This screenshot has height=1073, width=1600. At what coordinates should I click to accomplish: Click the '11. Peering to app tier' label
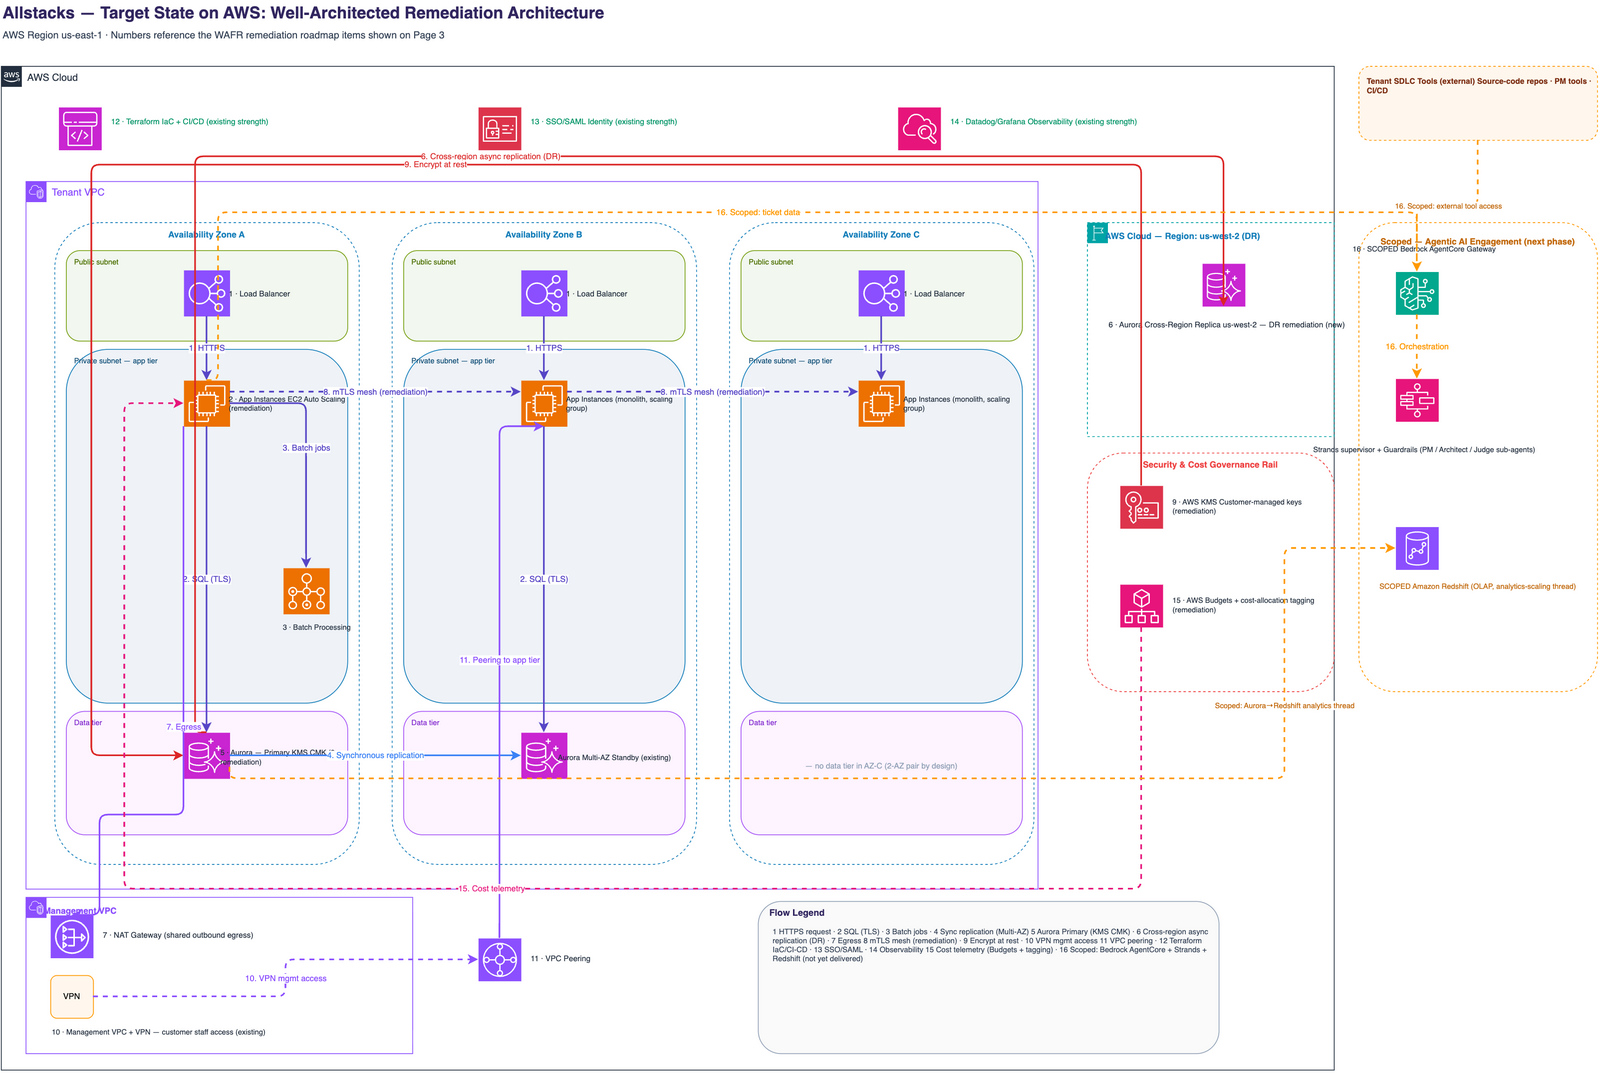(500, 660)
